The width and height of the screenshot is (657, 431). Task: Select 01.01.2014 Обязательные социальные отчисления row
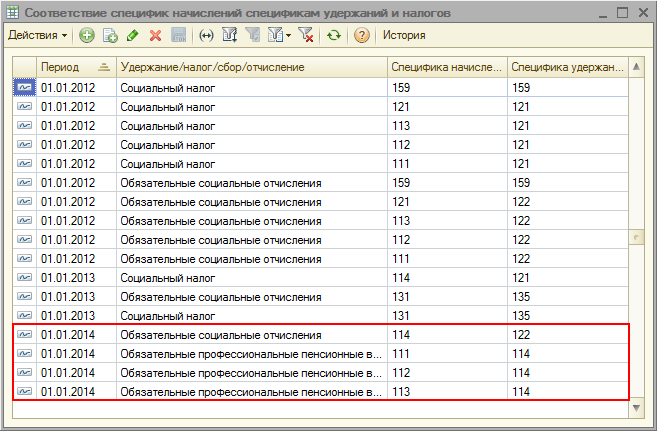[x=250, y=334]
